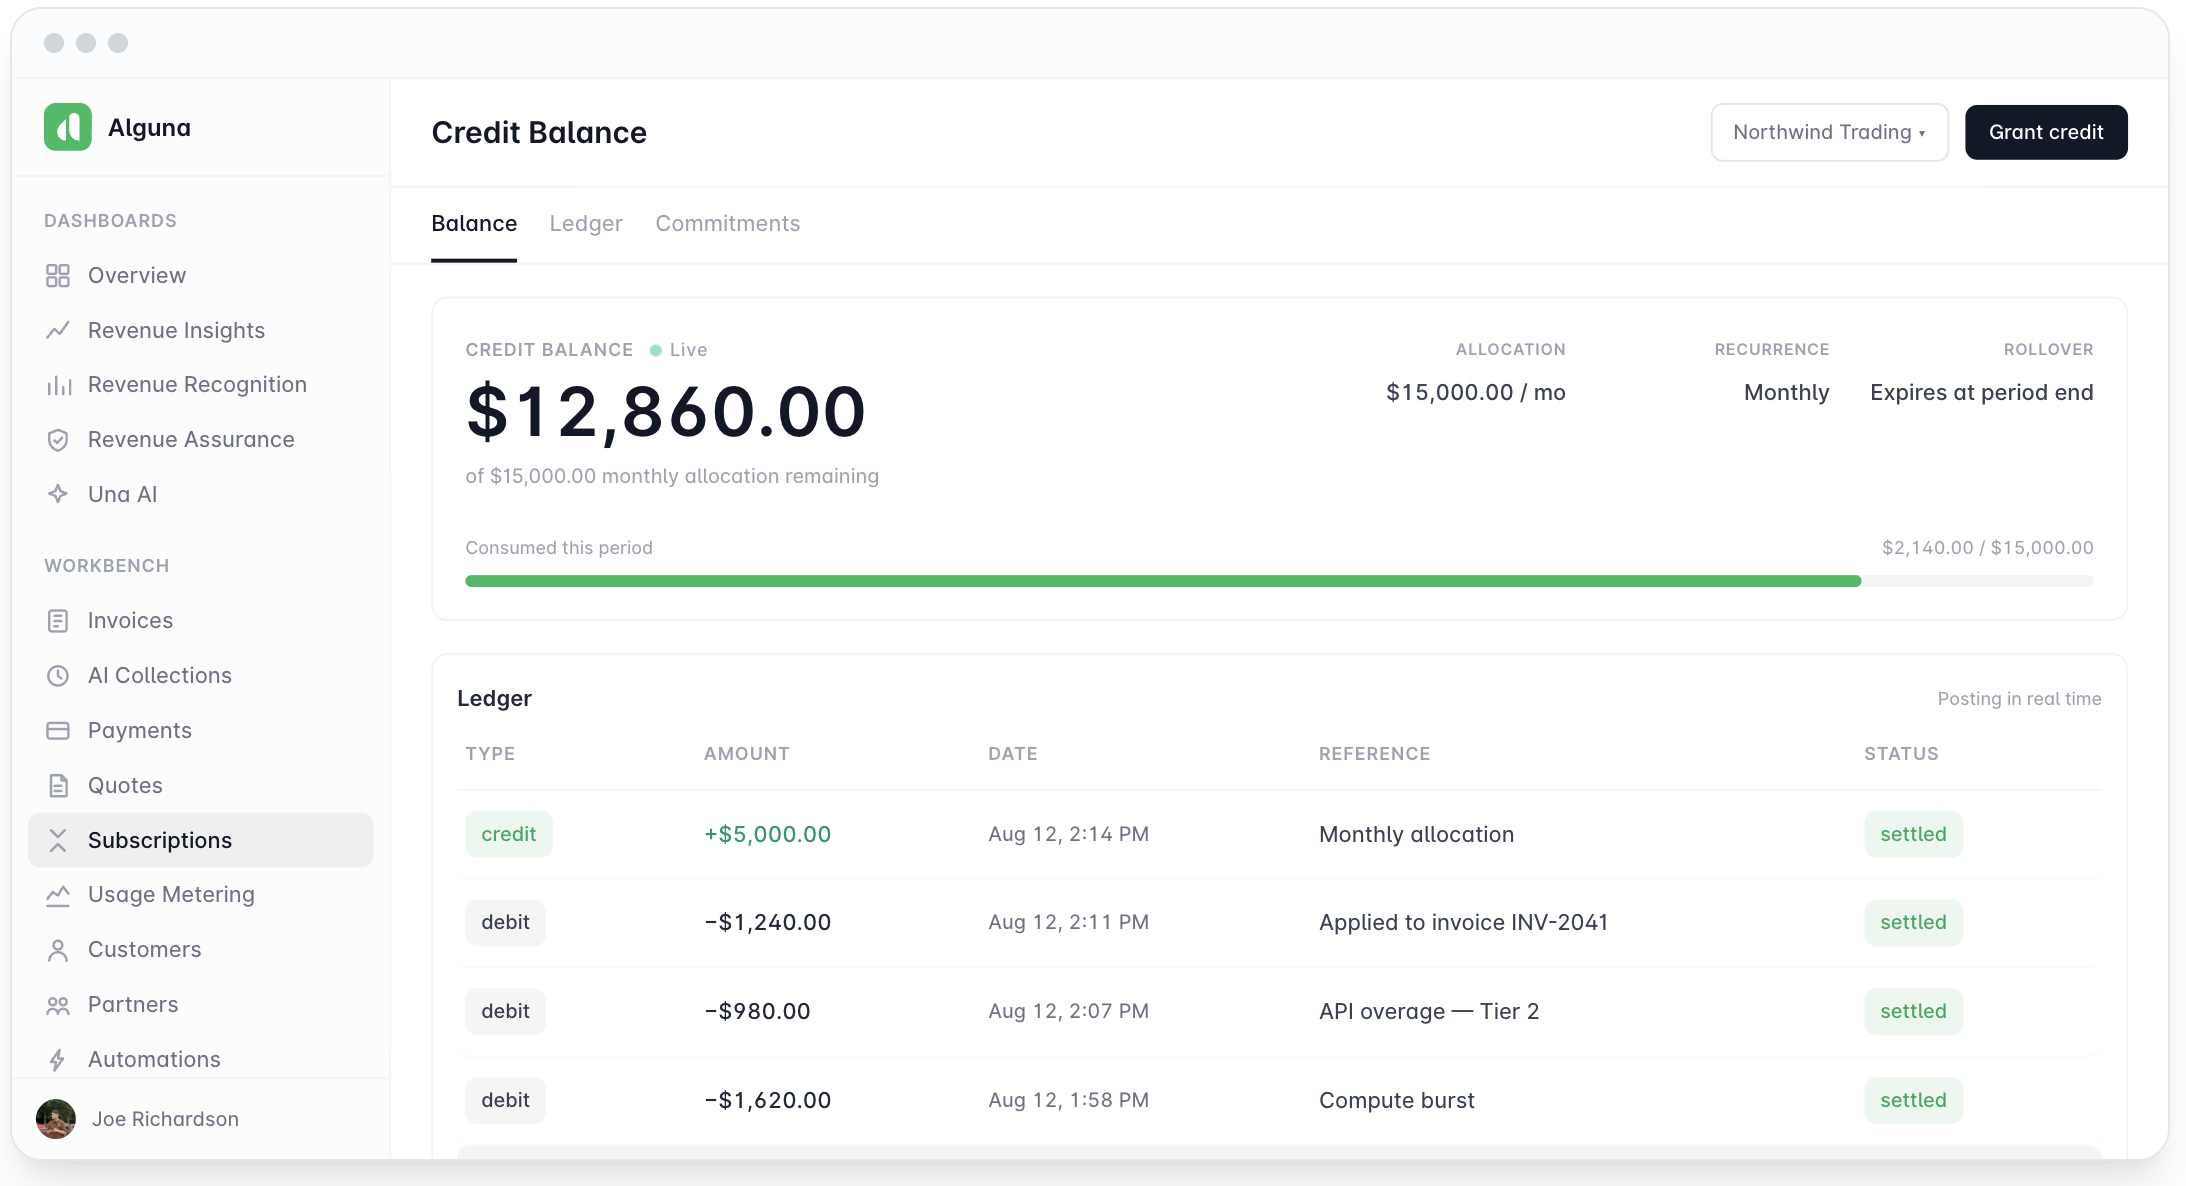Click settled status in Monthly allocation row
Image resolution: width=2186 pixels, height=1186 pixels.
(1913, 834)
